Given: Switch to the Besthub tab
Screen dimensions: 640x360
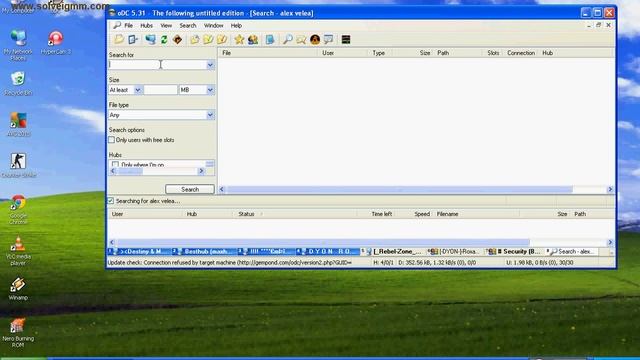Looking at the screenshot, I should tap(204, 251).
